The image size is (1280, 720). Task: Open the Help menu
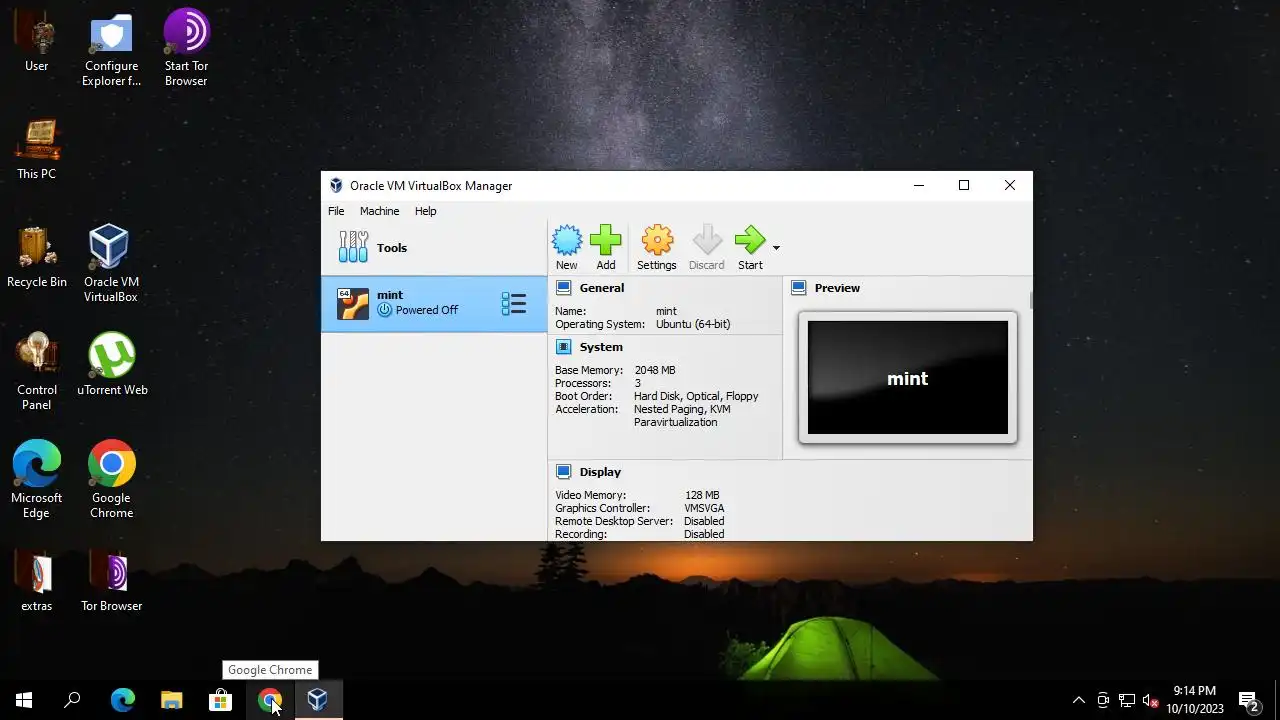(426, 211)
